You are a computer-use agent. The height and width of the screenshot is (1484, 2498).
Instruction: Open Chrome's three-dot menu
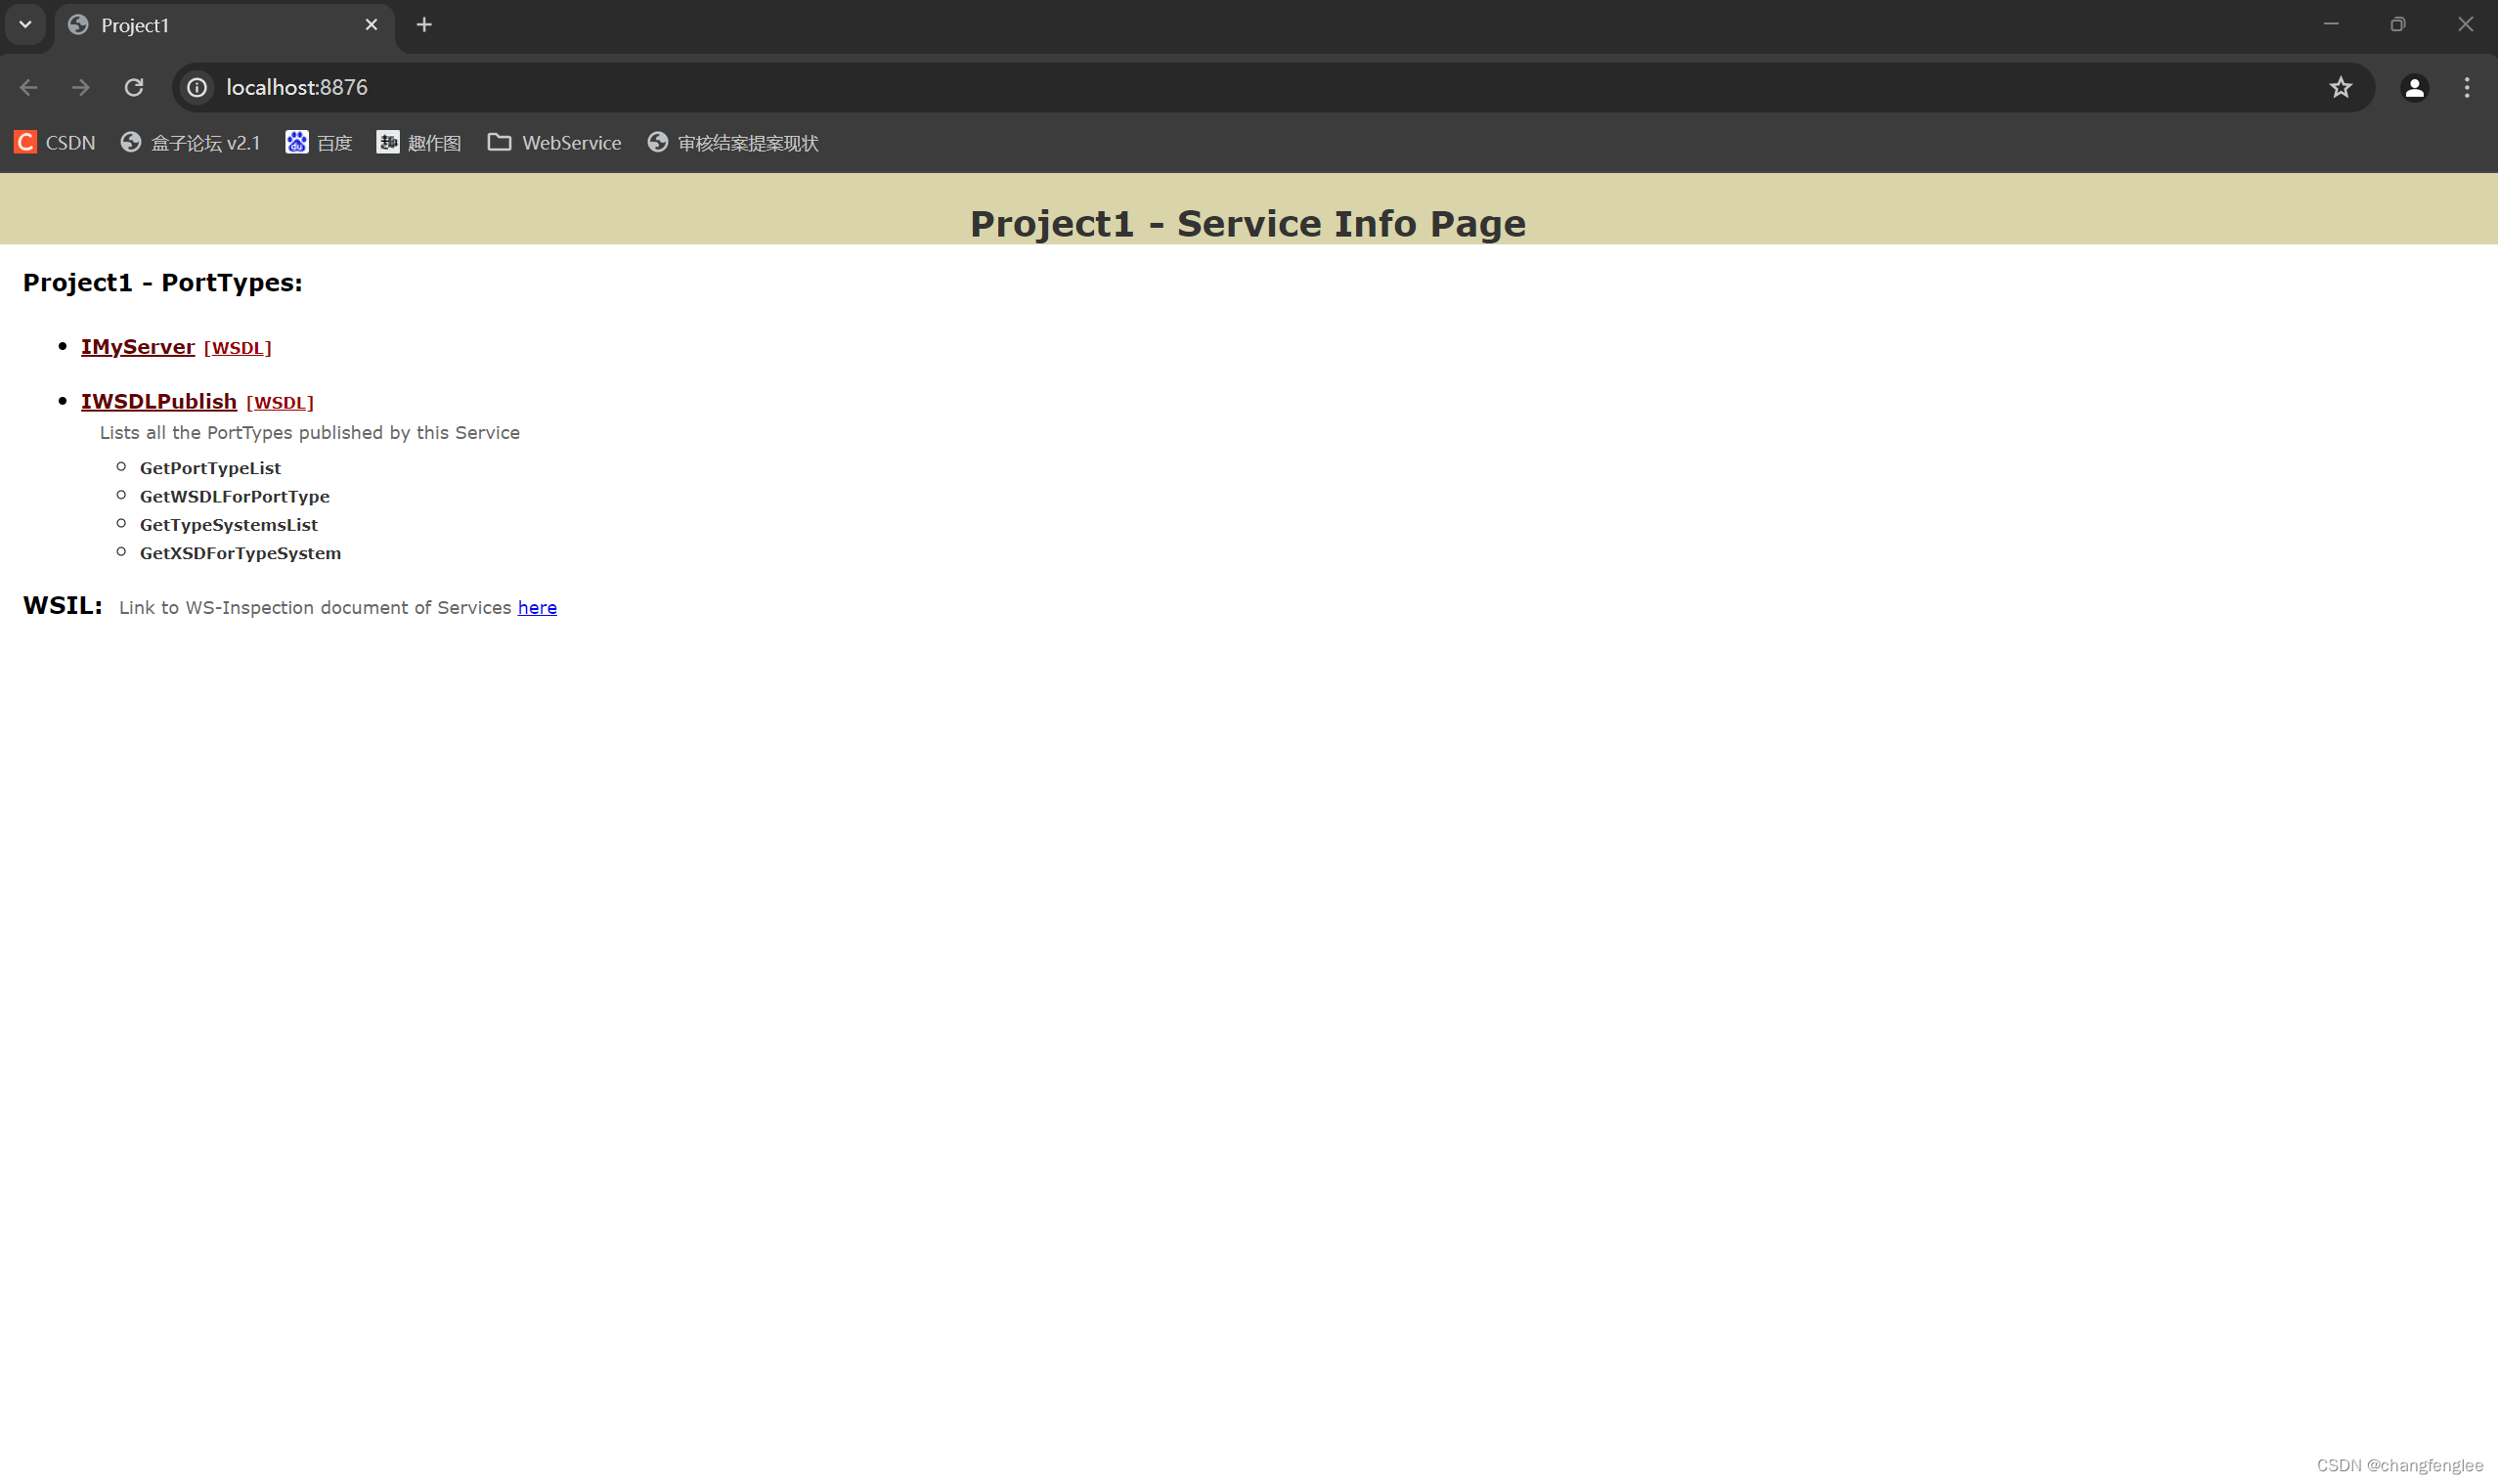pyautogui.click(x=2467, y=88)
